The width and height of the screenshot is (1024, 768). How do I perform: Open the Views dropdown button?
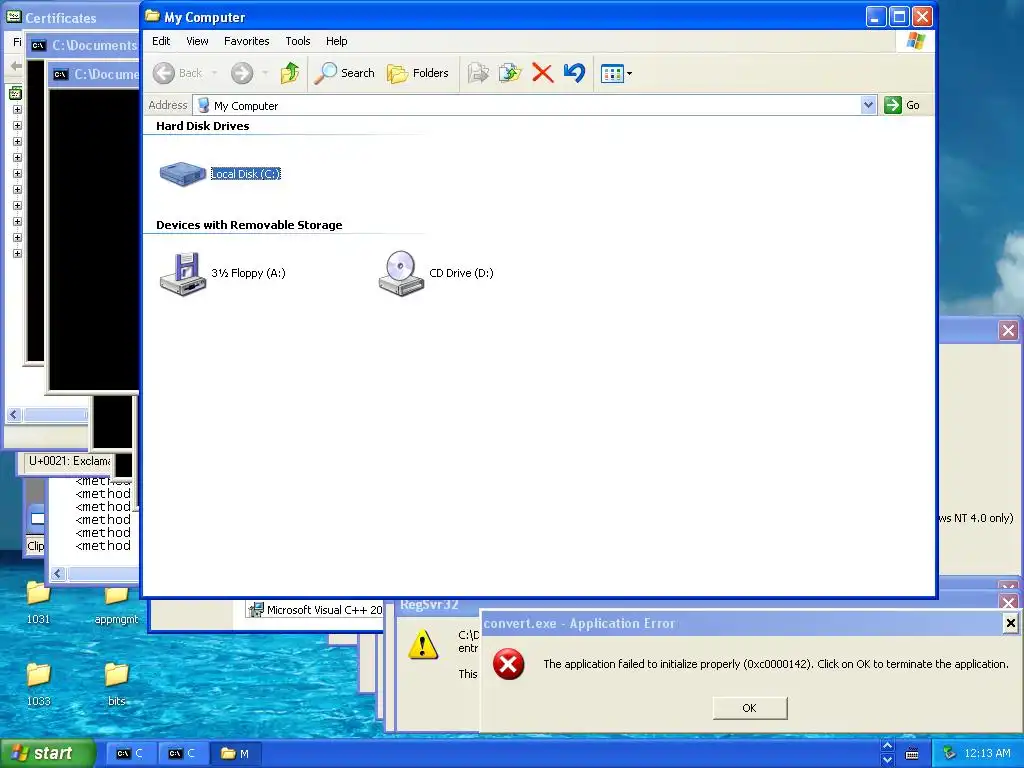(x=616, y=74)
